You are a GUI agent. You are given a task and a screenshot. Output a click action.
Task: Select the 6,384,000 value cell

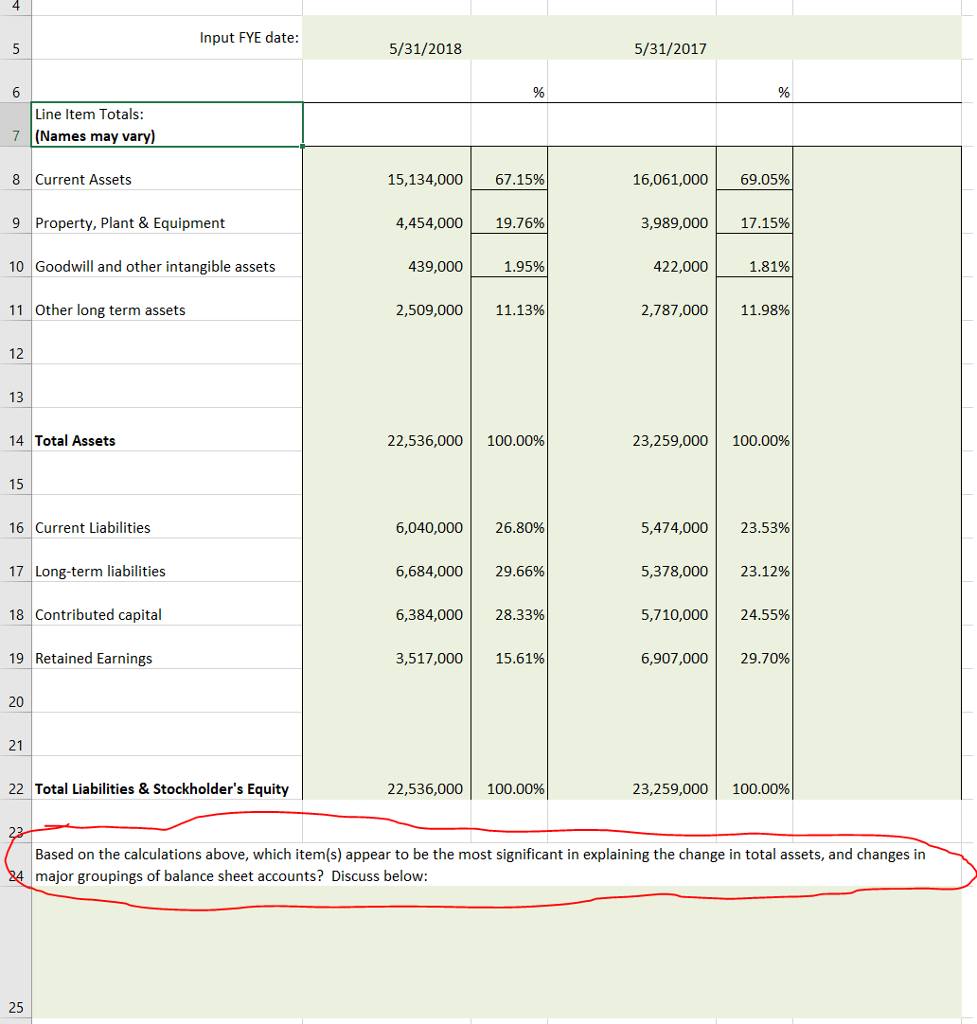[387, 604]
